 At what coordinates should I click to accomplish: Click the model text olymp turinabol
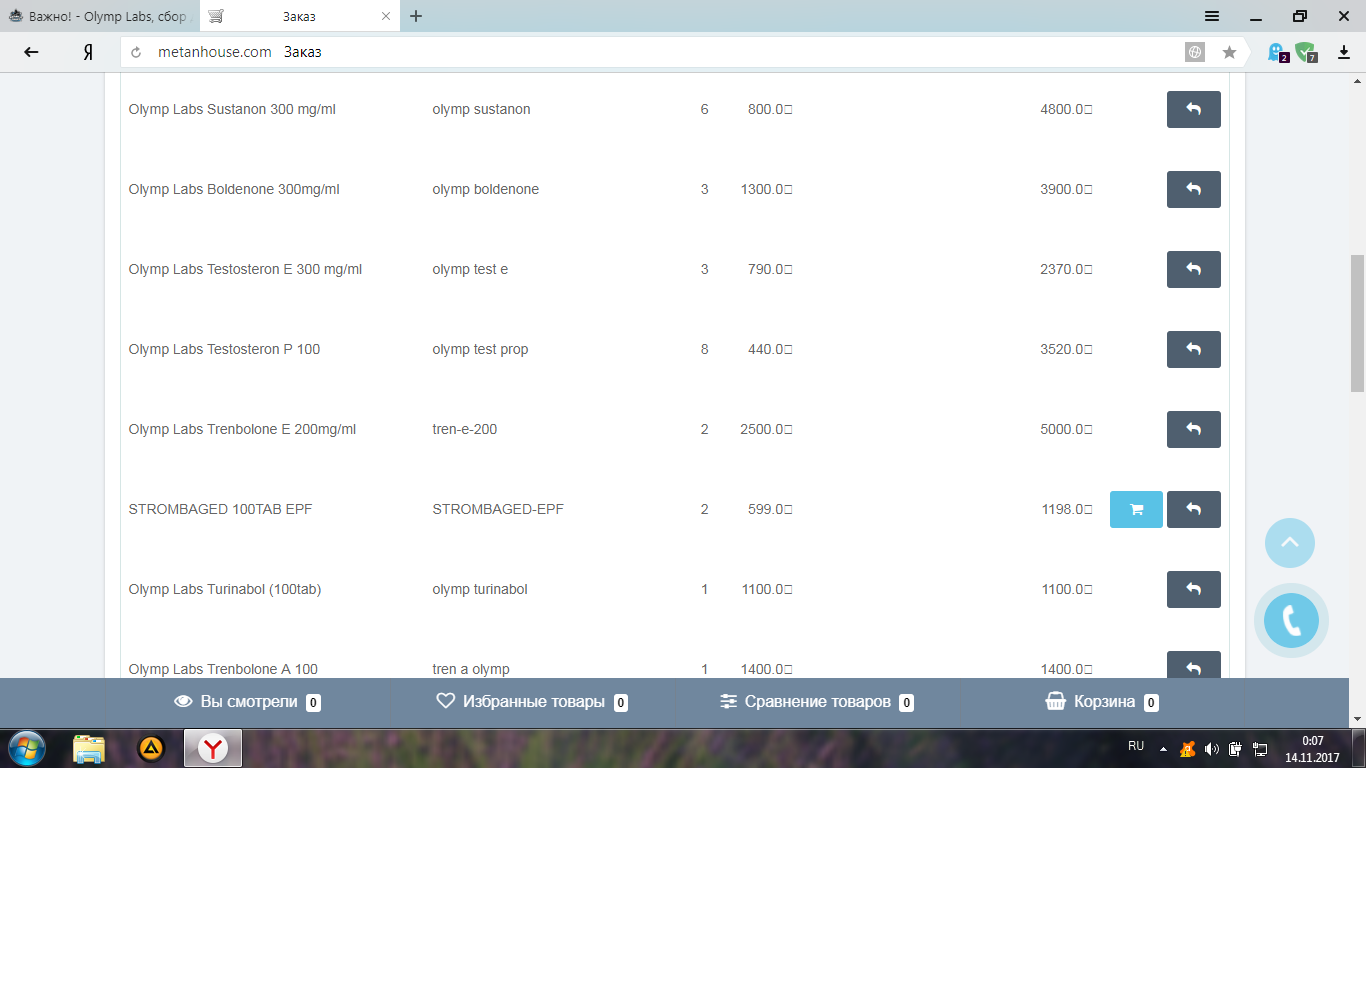(x=480, y=589)
